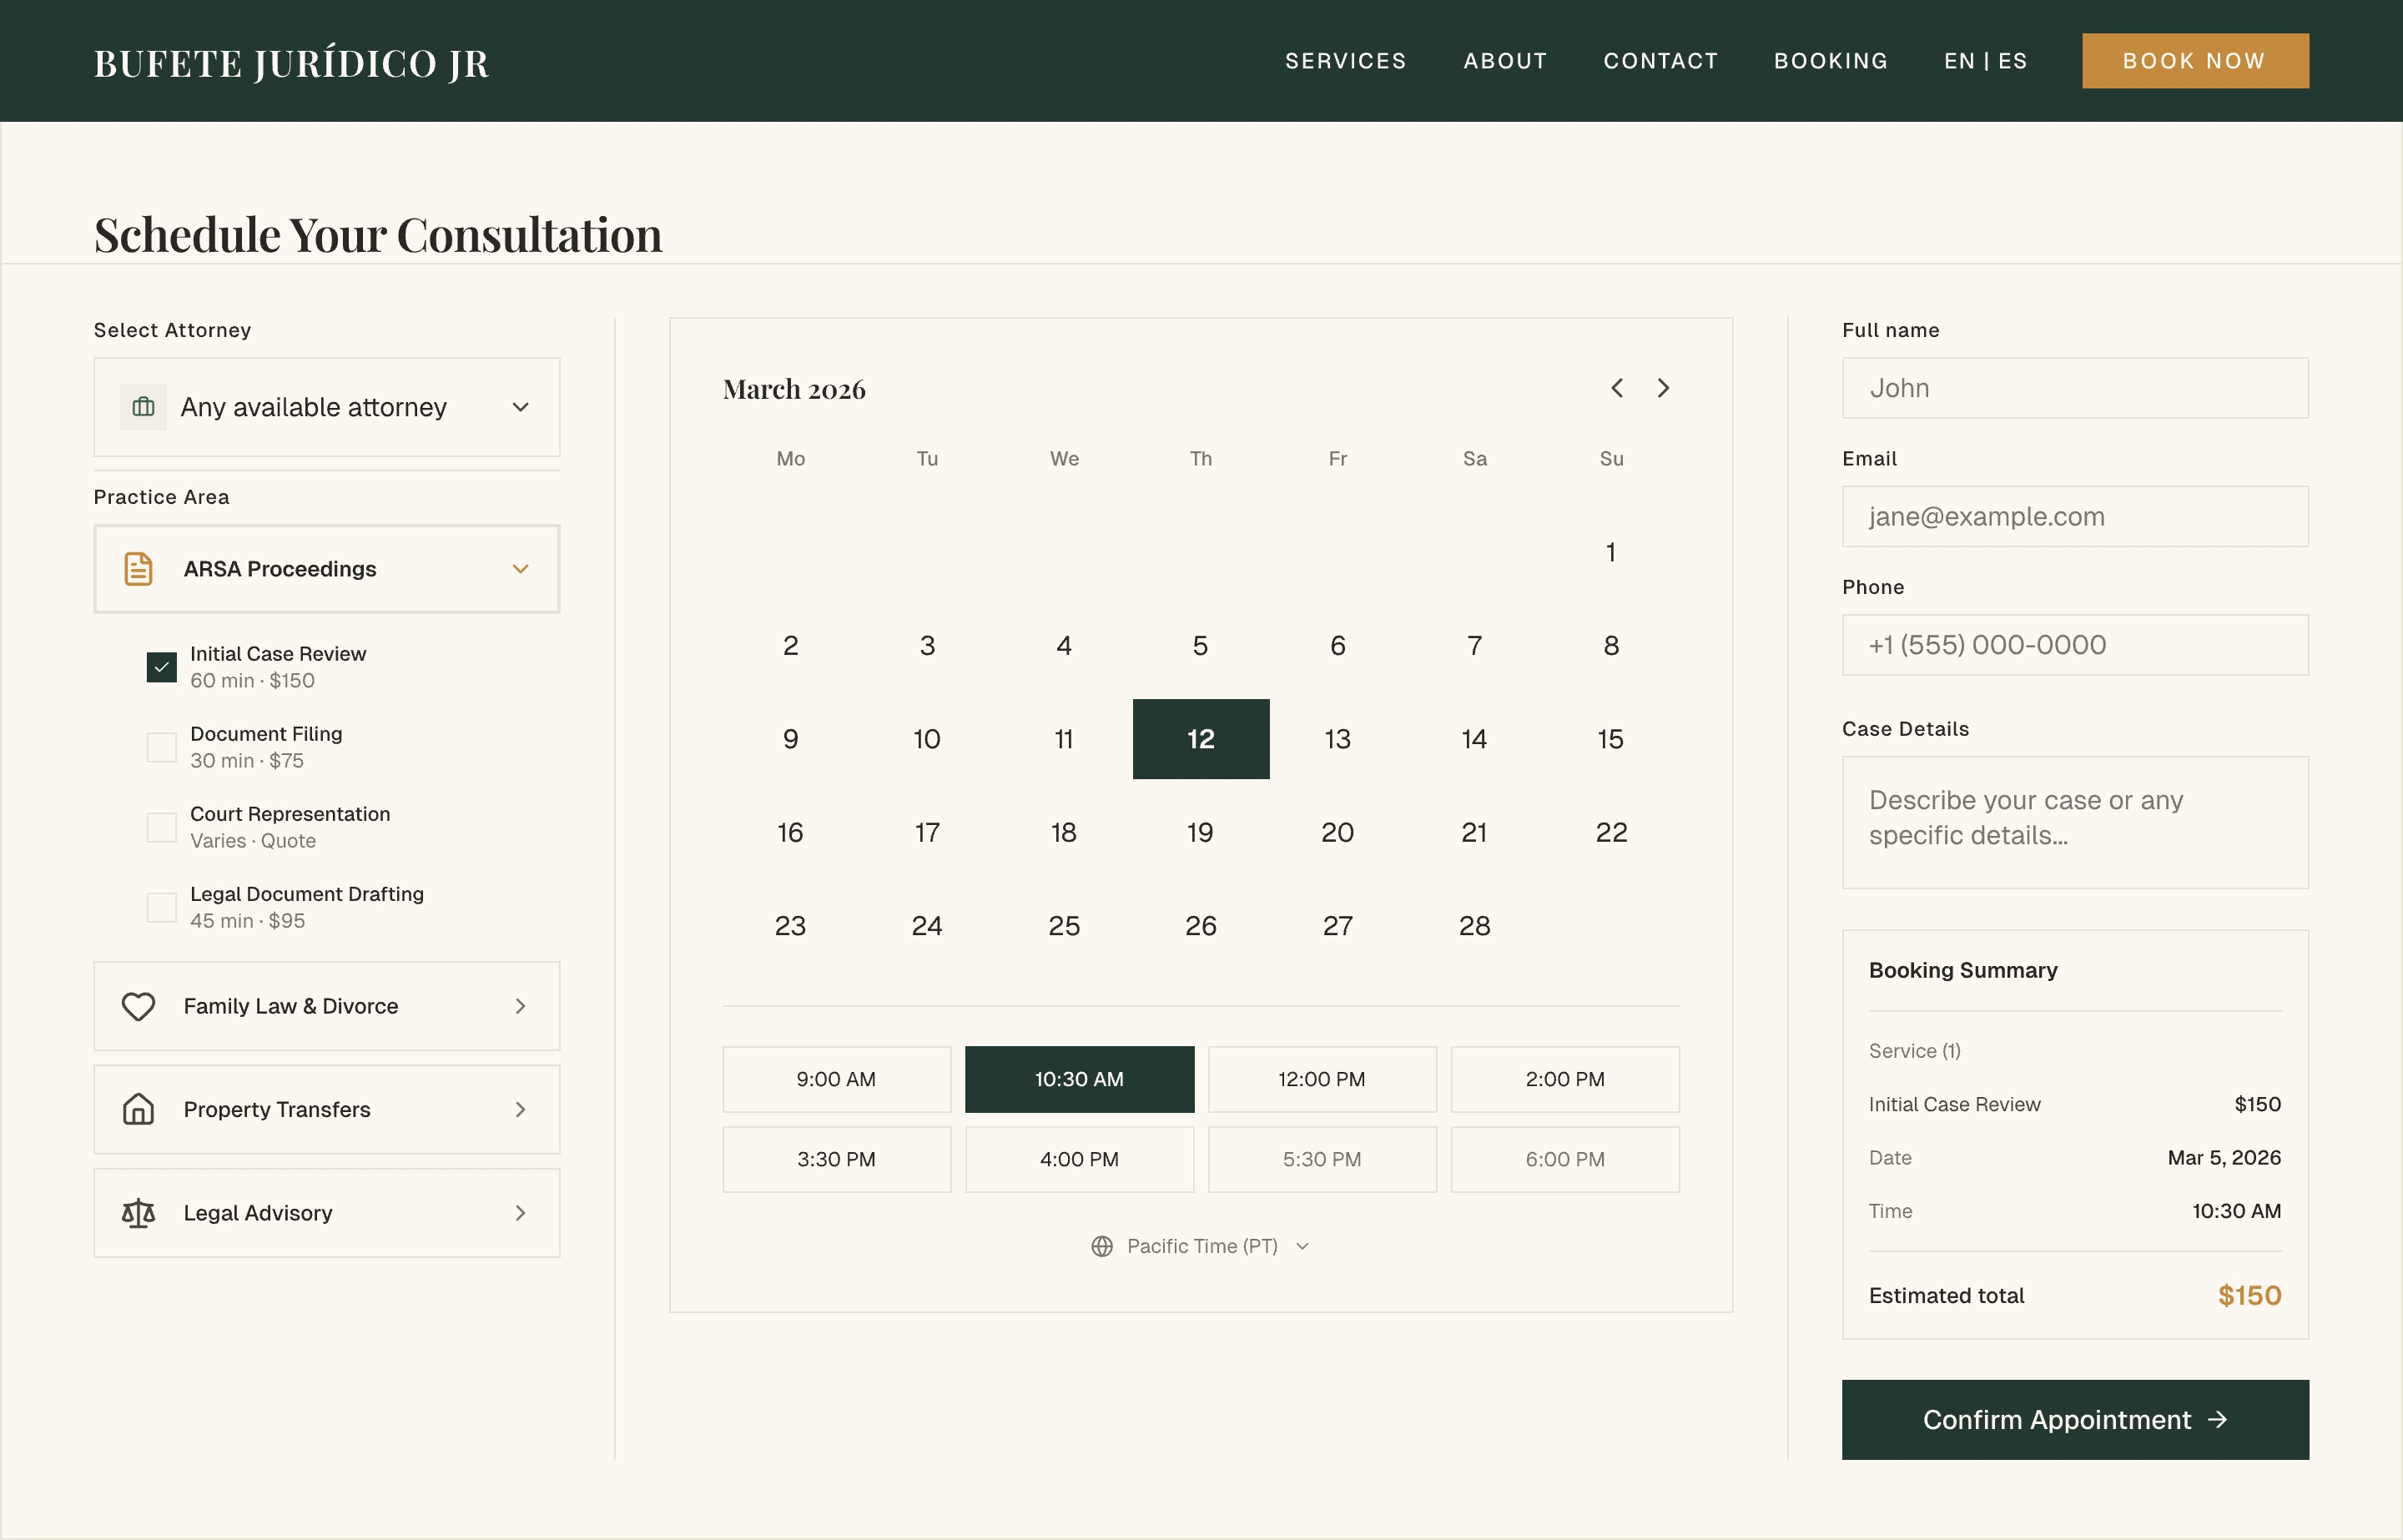Collapse the ARSA Proceedings practice area
Image resolution: width=2403 pixels, height=1540 pixels.
[x=327, y=569]
